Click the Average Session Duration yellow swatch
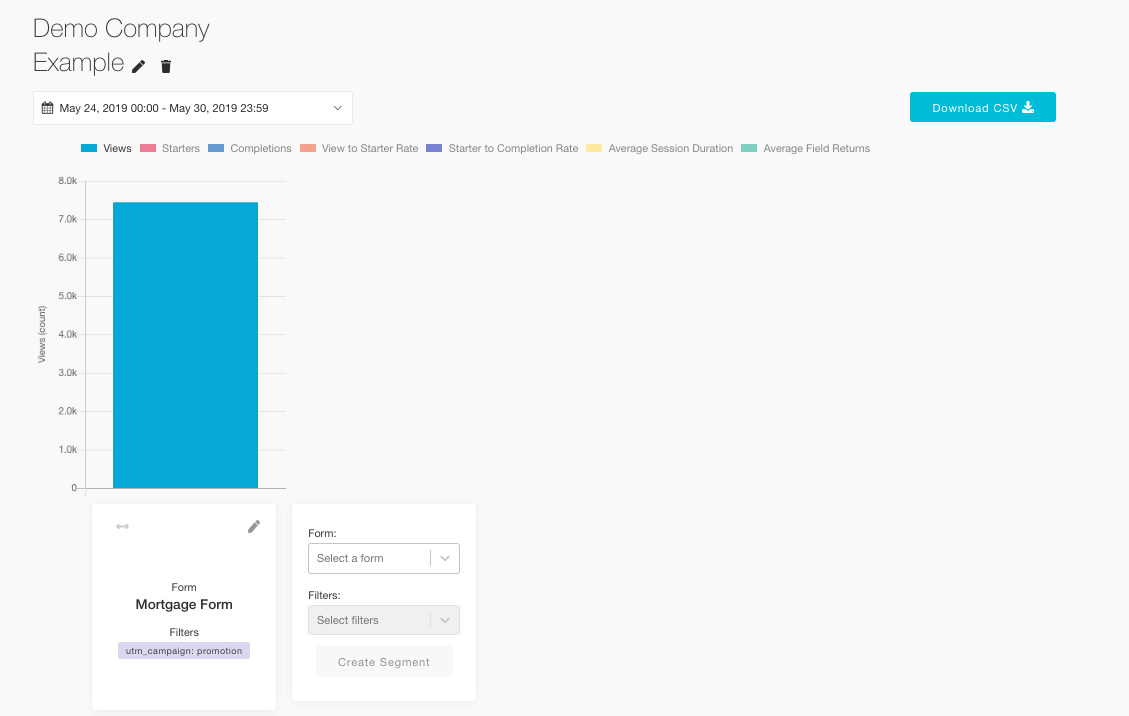The image size is (1129, 716). coord(594,148)
